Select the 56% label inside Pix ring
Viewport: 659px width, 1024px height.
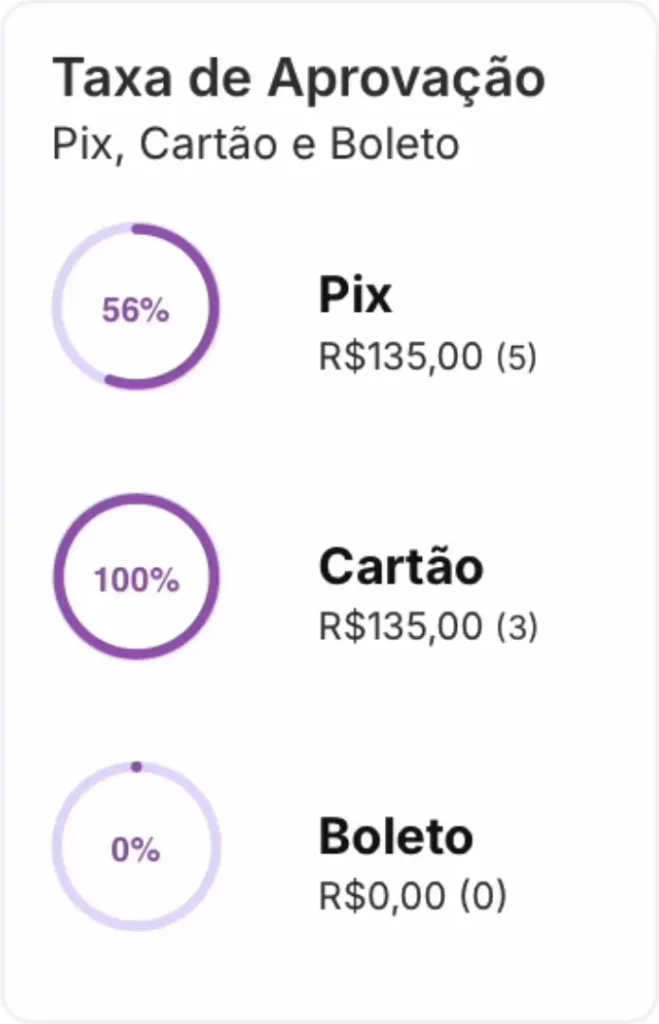coord(136,310)
